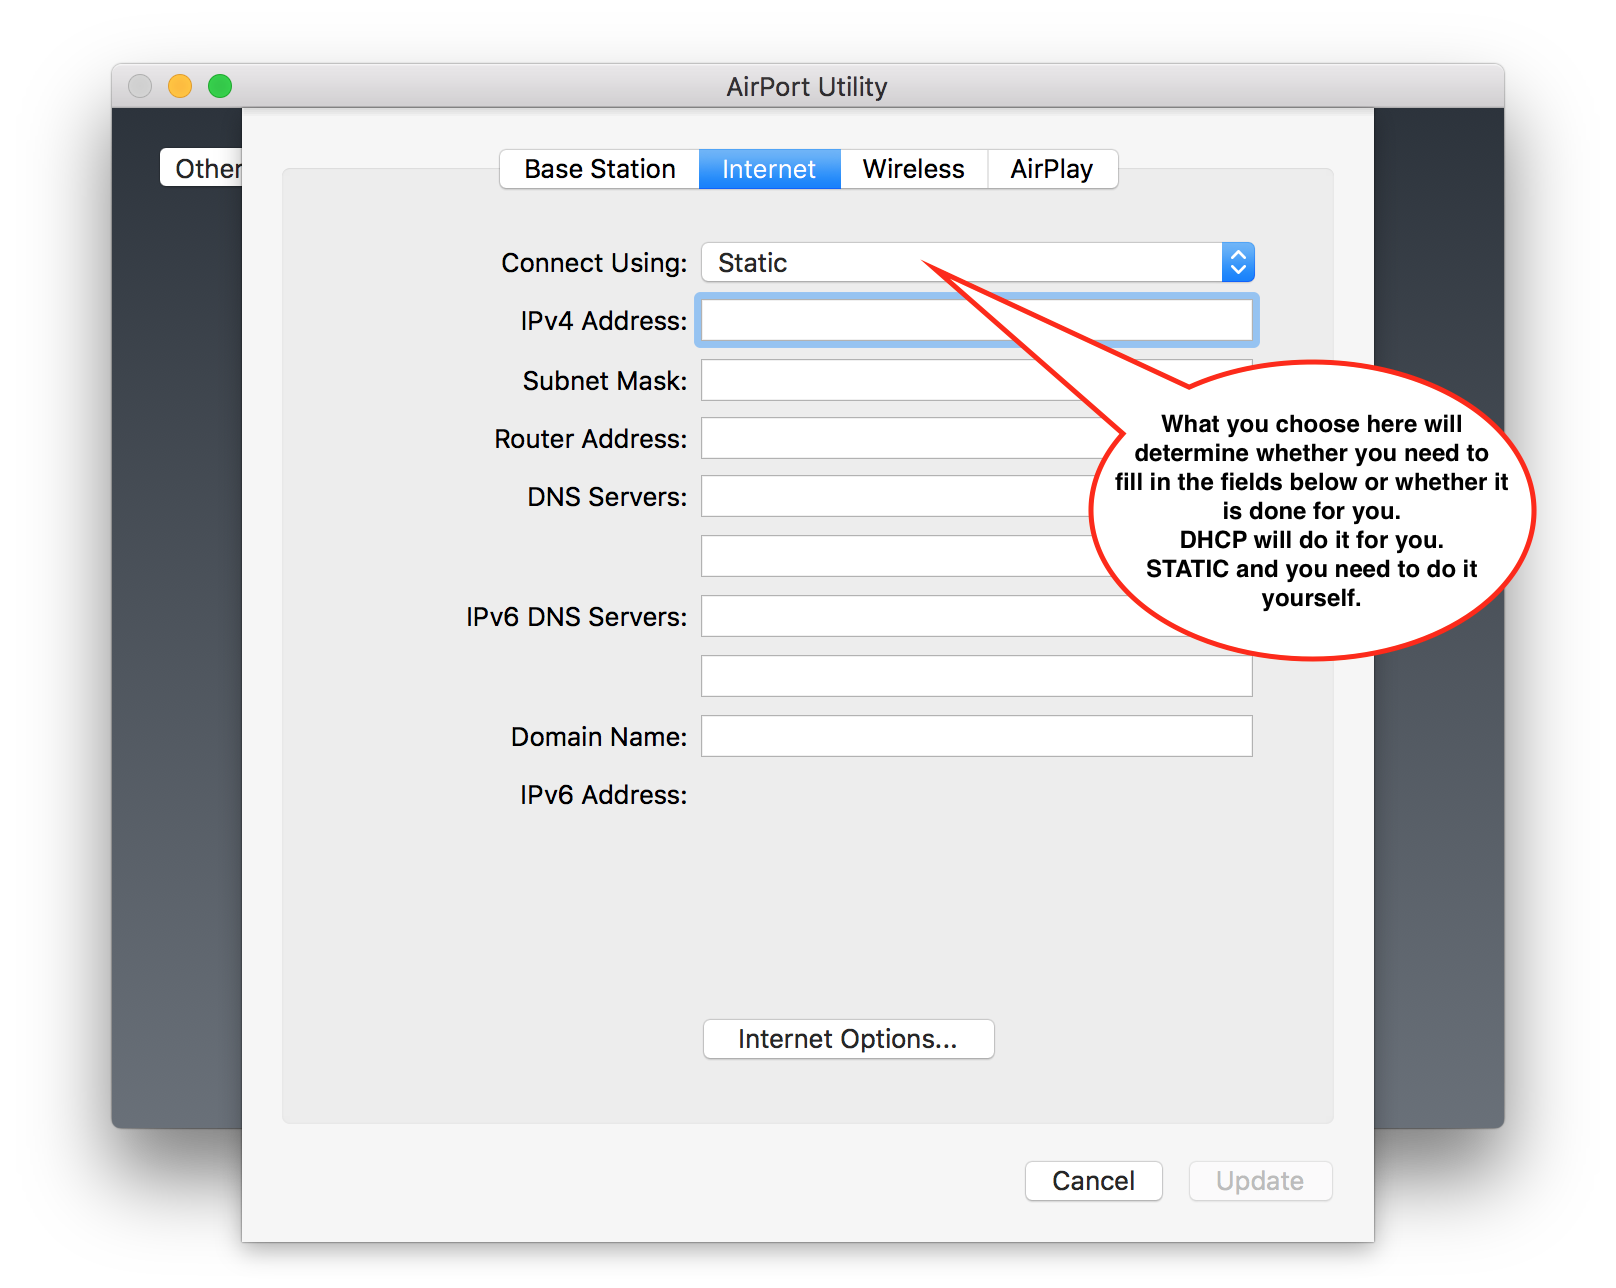Image resolution: width=1616 pixels, height=1288 pixels.
Task: Open Internet Options dialog
Action: pos(848,1039)
